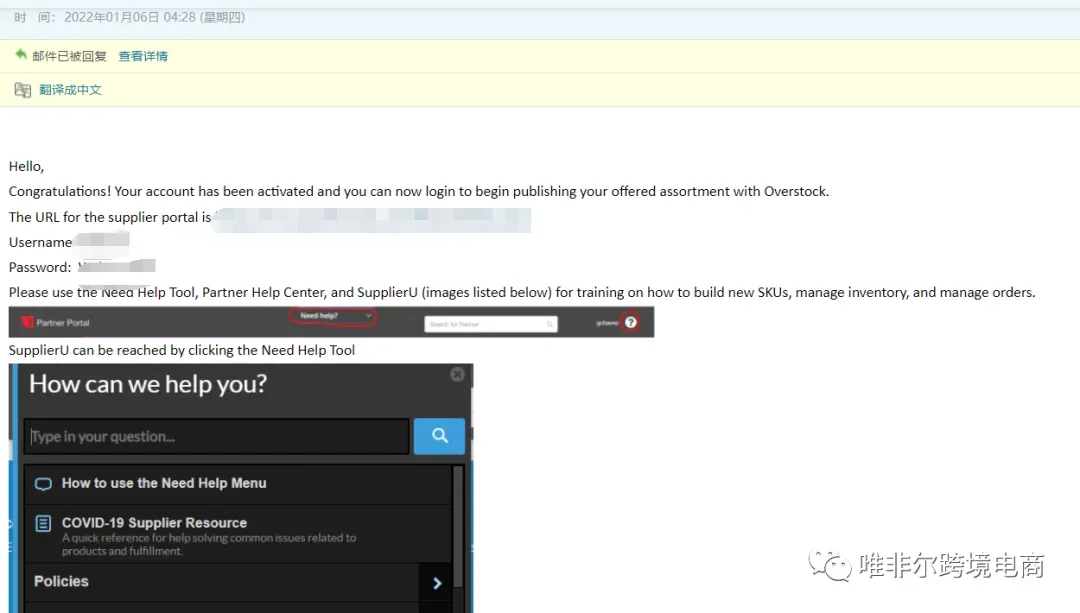
Task: Click the Partner Portal header screenshot image
Action: 331,322
